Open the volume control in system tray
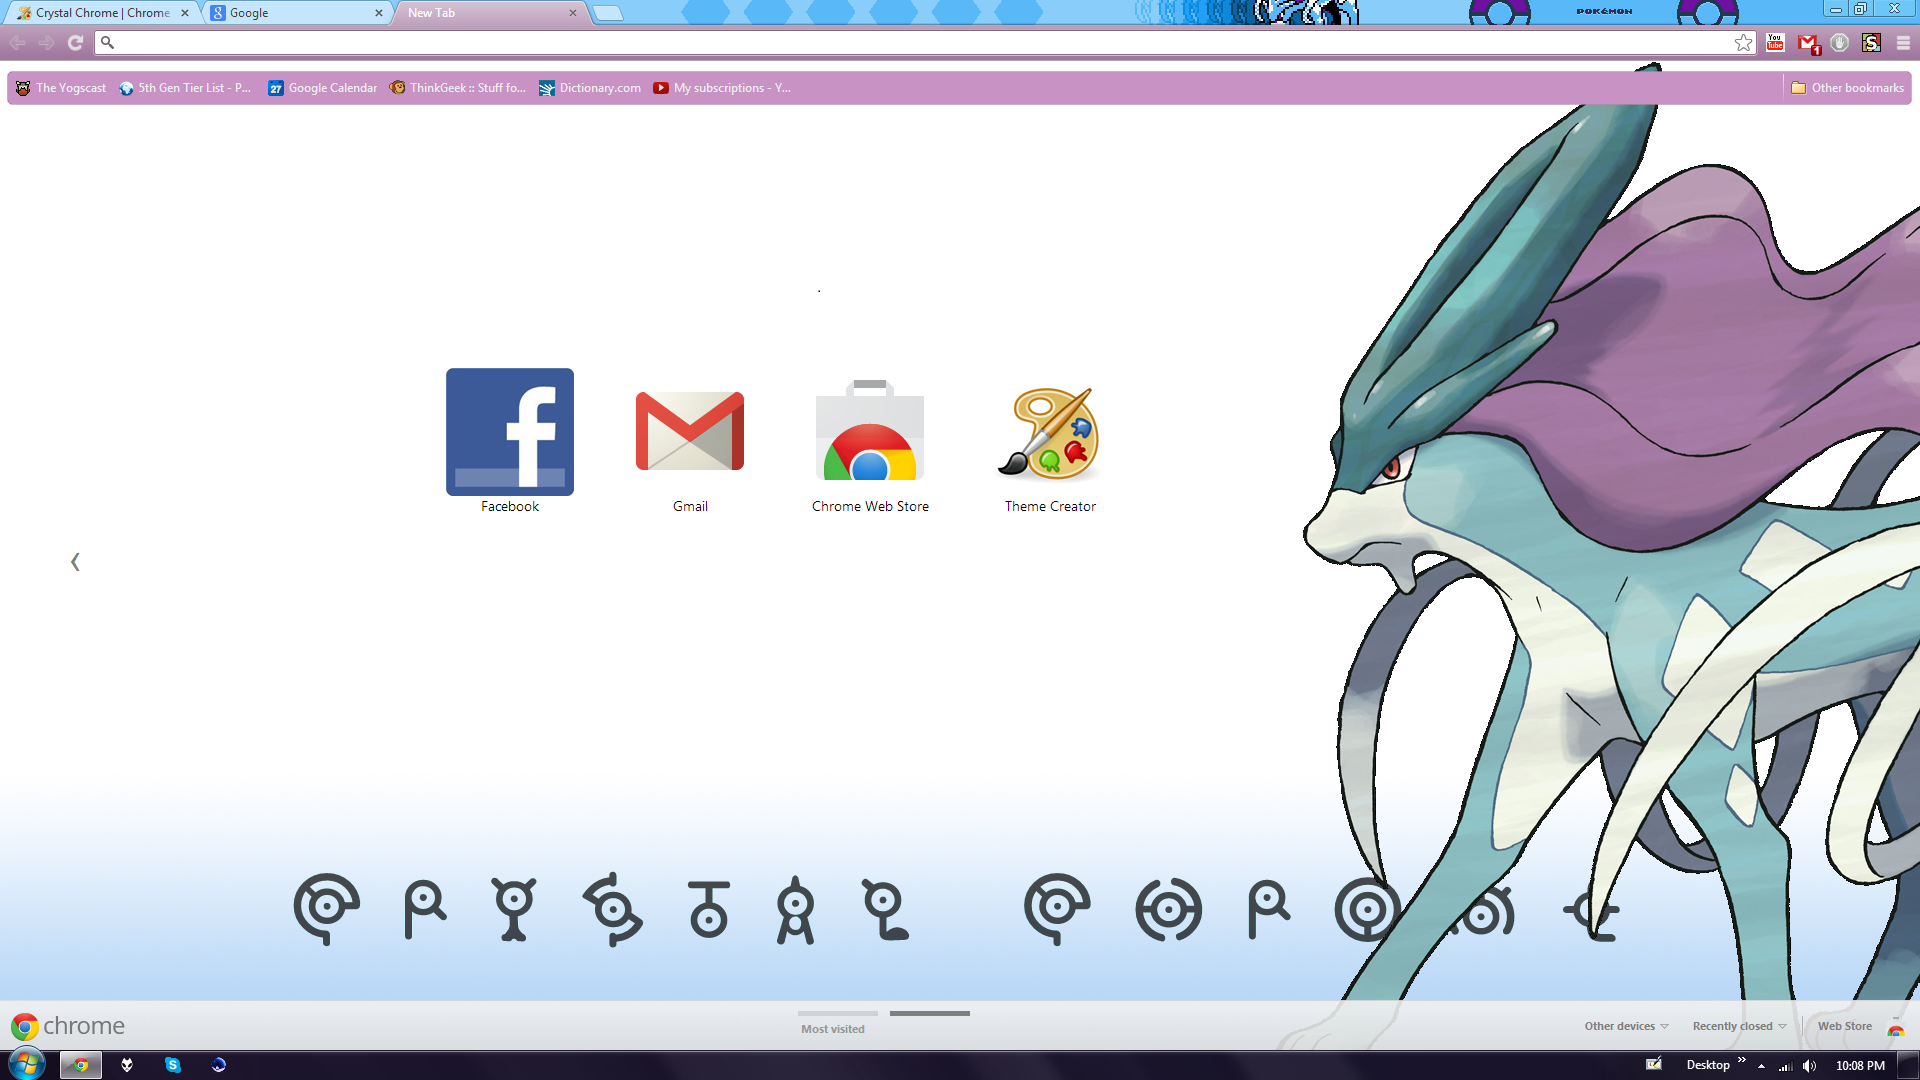Viewport: 1920px width, 1080px height. (x=1809, y=1066)
